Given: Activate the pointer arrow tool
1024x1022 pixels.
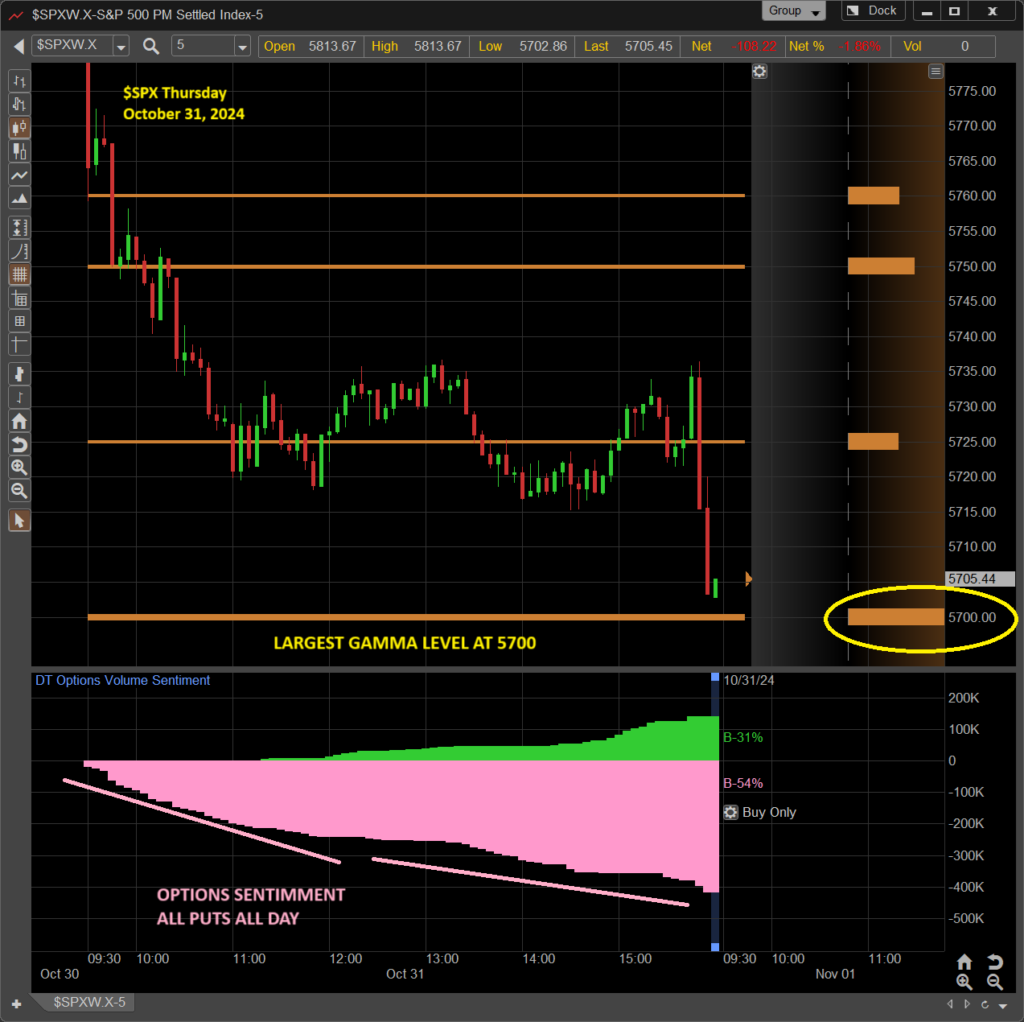Looking at the screenshot, I should [19, 520].
